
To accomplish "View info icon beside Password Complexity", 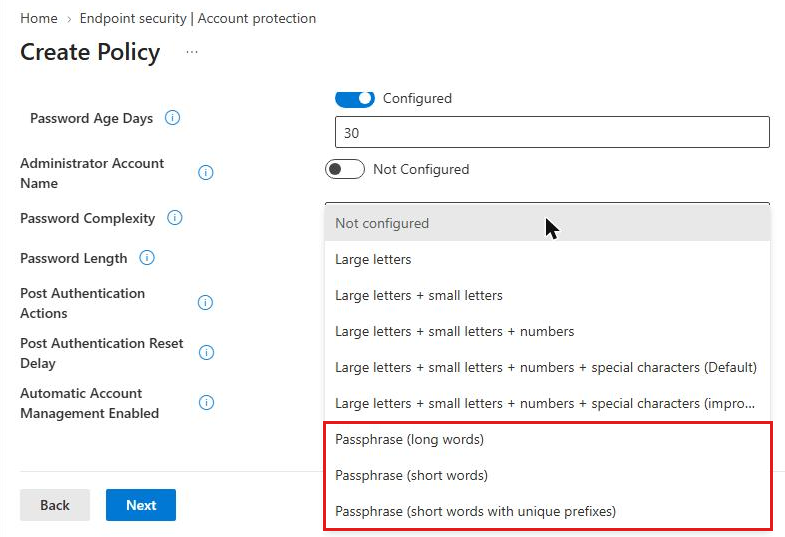I will [175, 218].
